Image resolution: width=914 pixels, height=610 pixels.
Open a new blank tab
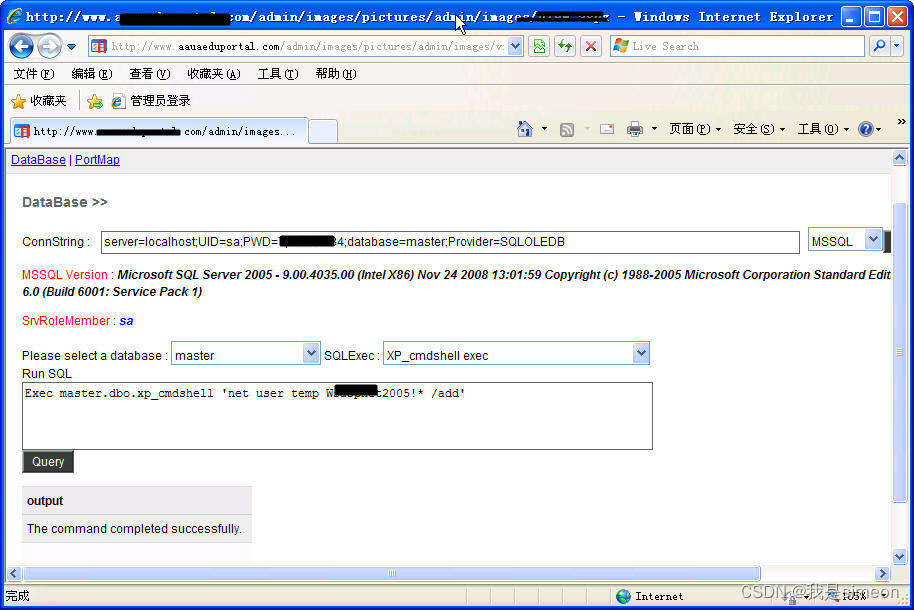coord(322,131)
